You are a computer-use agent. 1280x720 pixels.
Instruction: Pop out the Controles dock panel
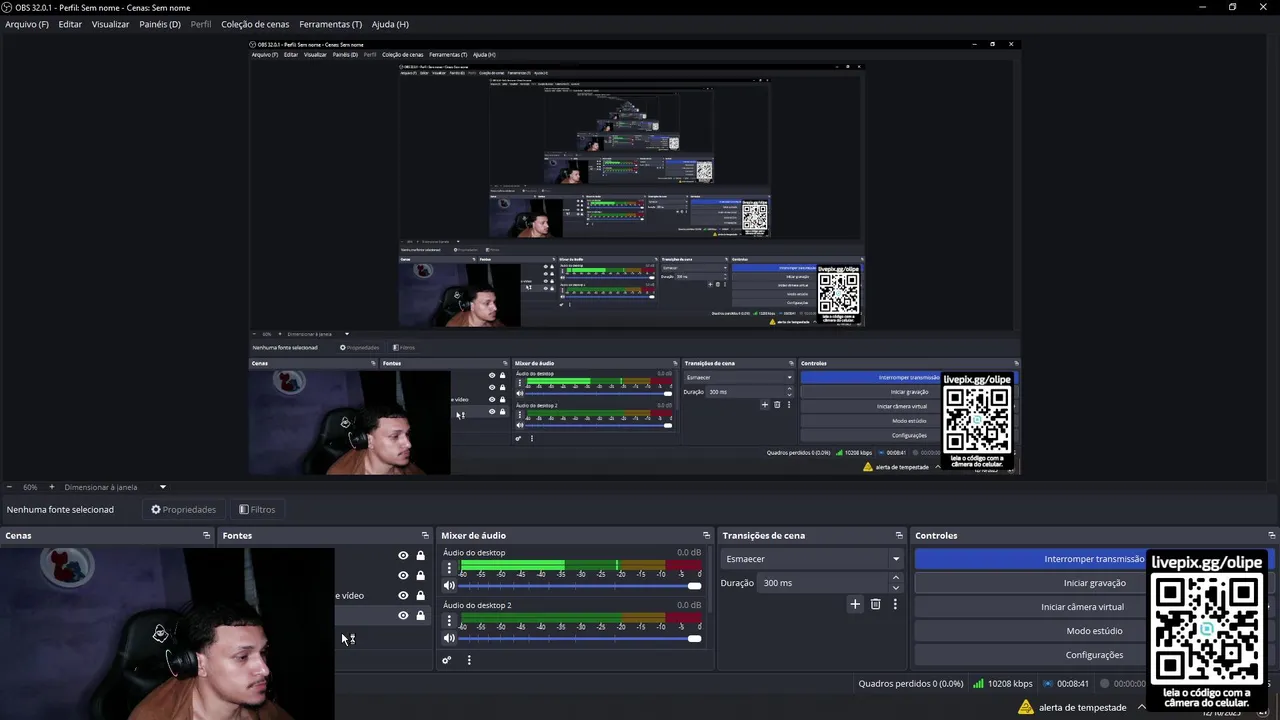(1272, 535)
